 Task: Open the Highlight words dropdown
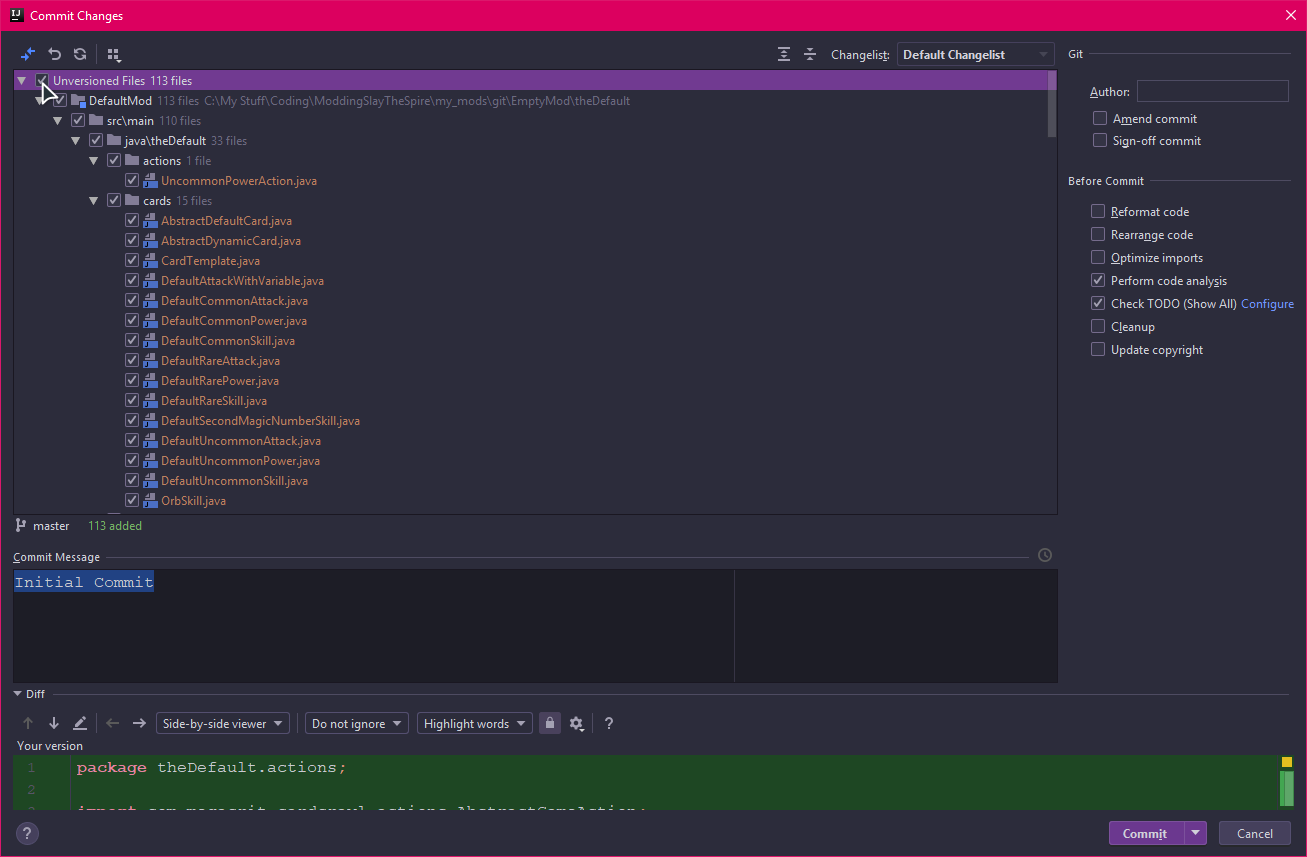[474, 723]
